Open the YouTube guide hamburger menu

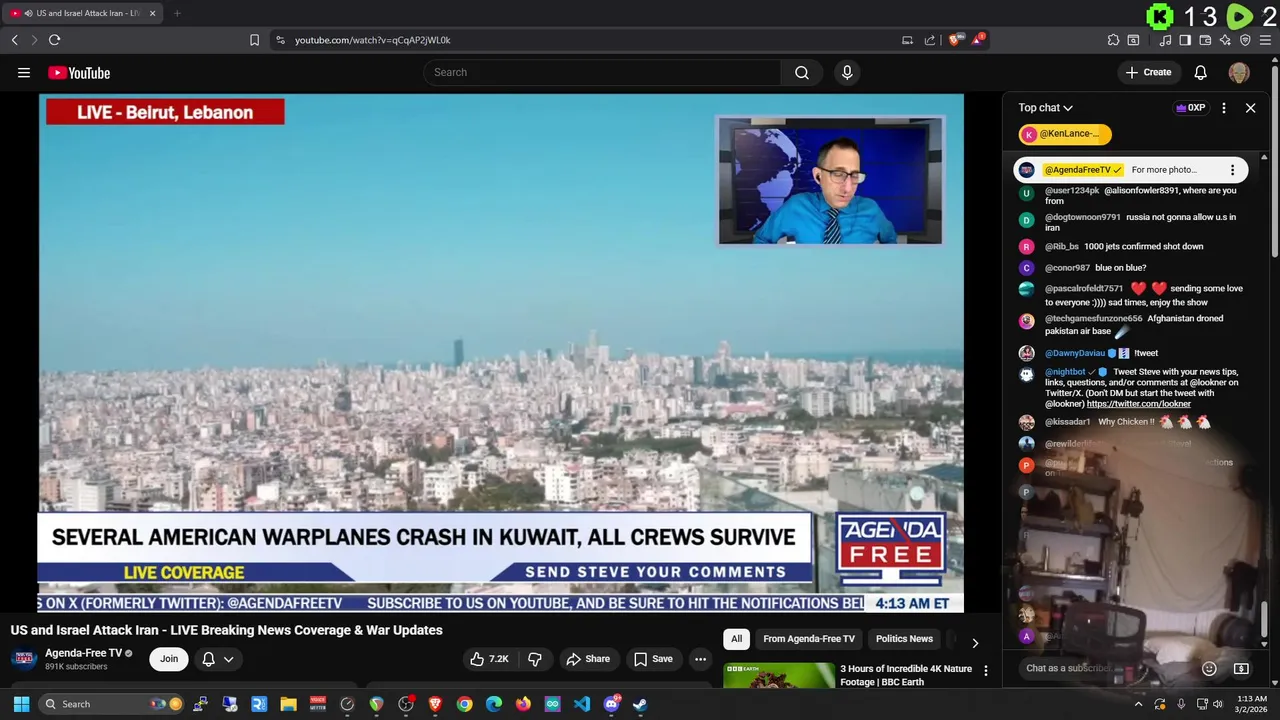pos(24,72)
